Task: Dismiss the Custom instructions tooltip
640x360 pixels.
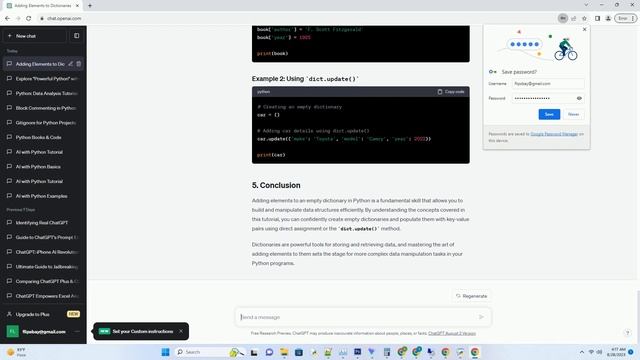Action: [x=181, y=331]
